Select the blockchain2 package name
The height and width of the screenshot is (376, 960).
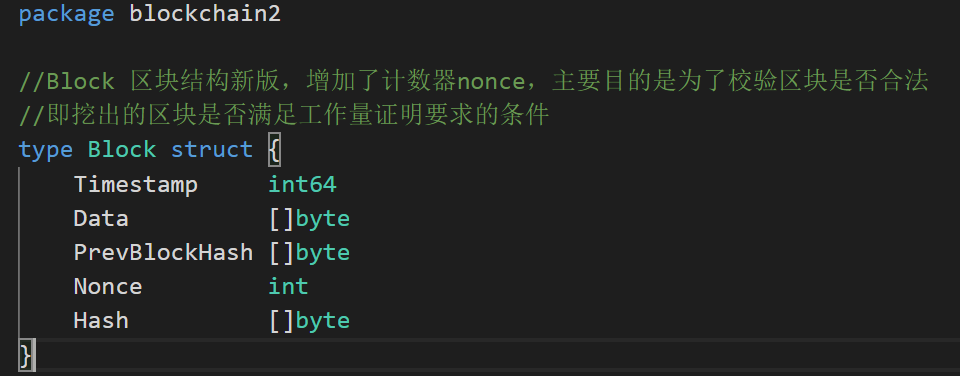point(205,13)
